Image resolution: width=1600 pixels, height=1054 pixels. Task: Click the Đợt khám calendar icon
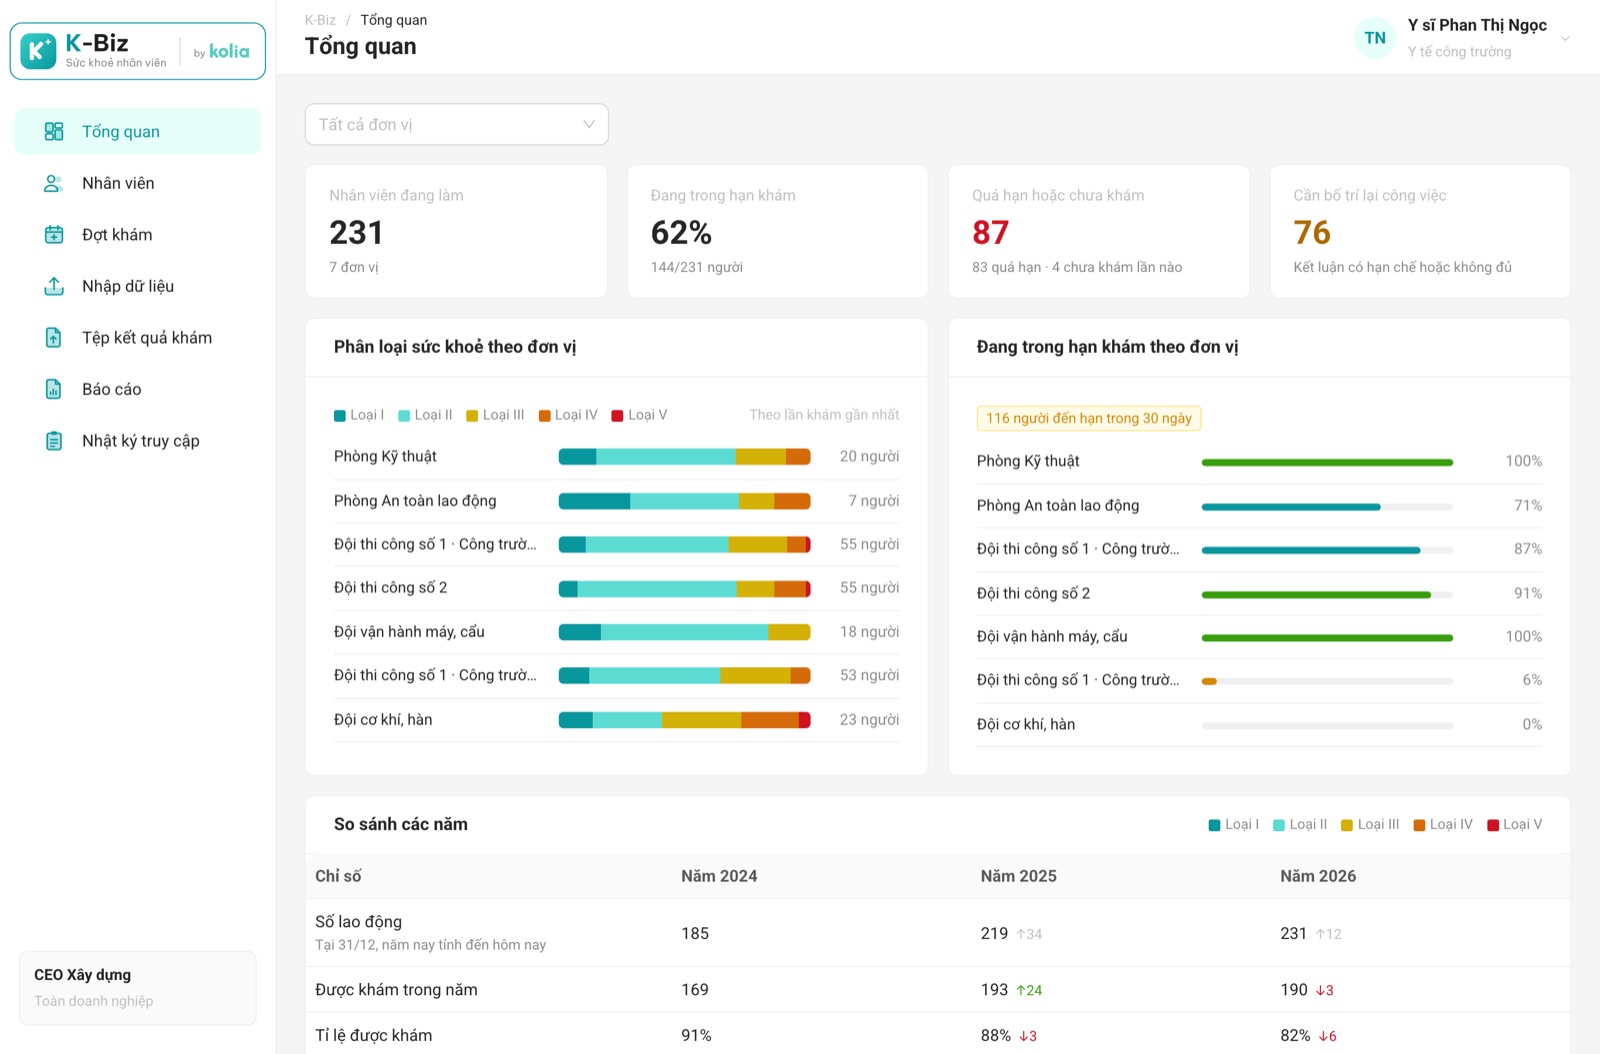[x=54, y=235]
